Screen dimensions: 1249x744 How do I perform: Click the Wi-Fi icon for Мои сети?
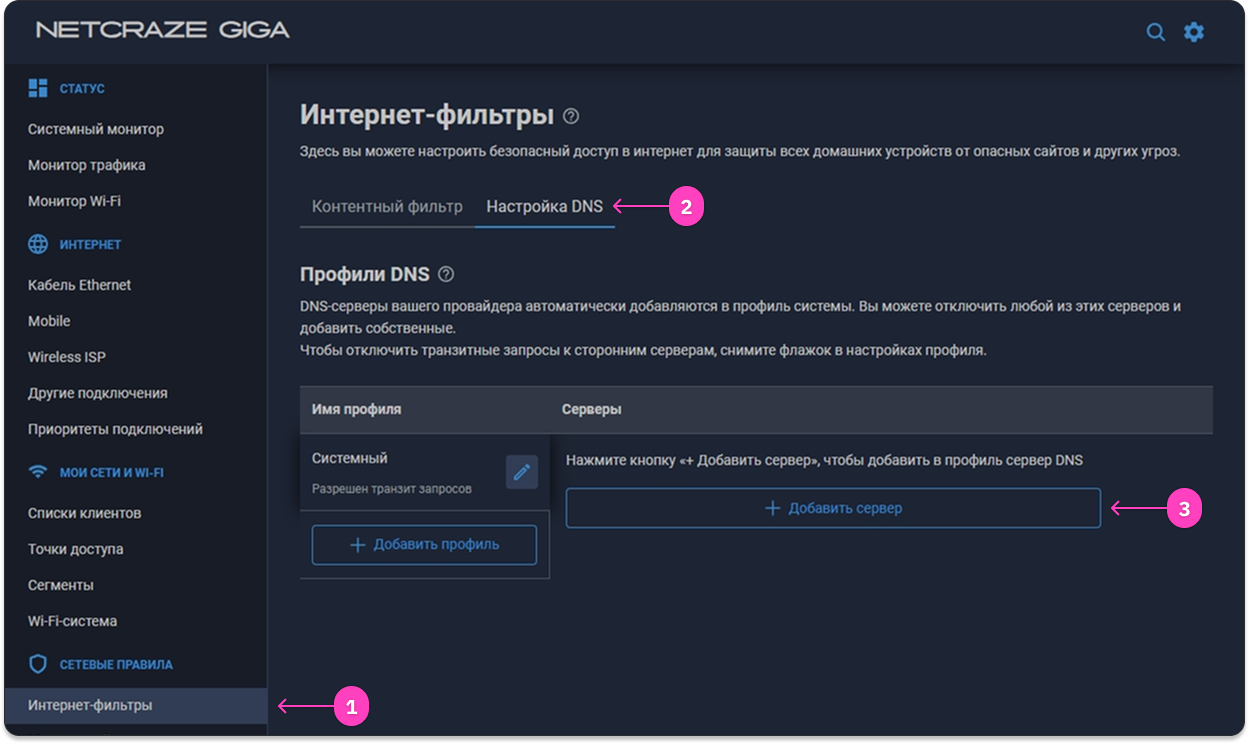pos(38,472)
